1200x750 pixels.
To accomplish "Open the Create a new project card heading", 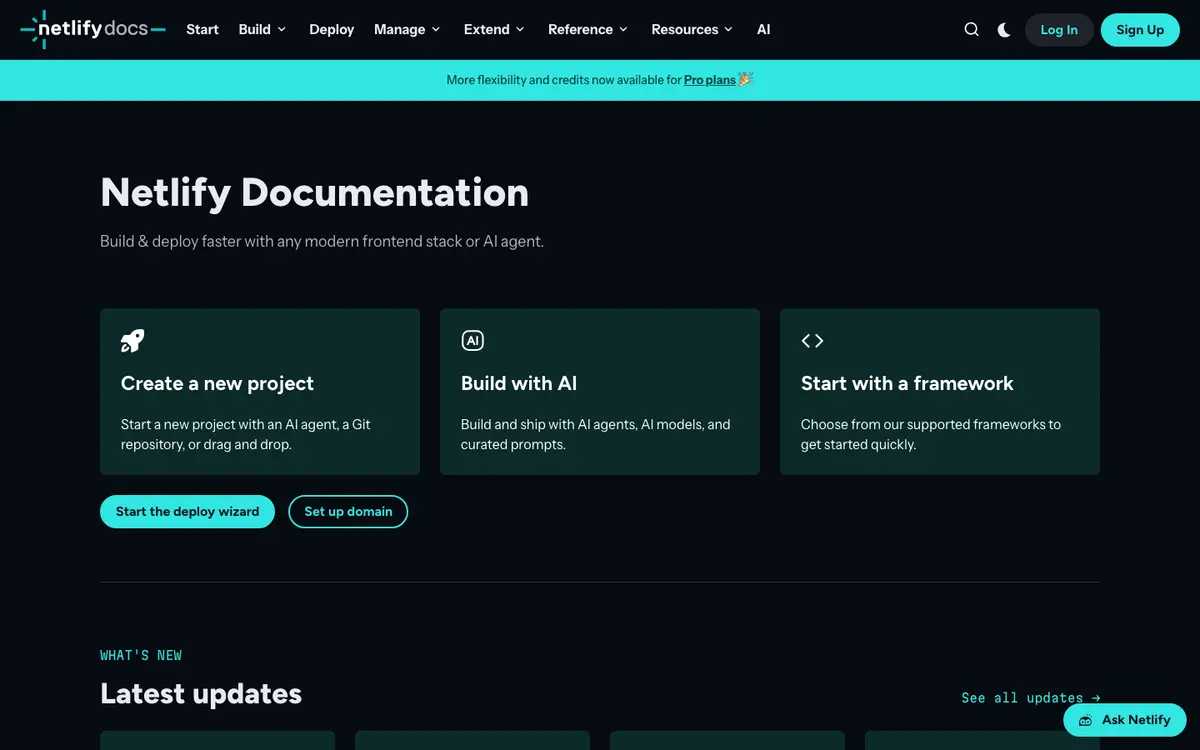I will click(217, 383).
